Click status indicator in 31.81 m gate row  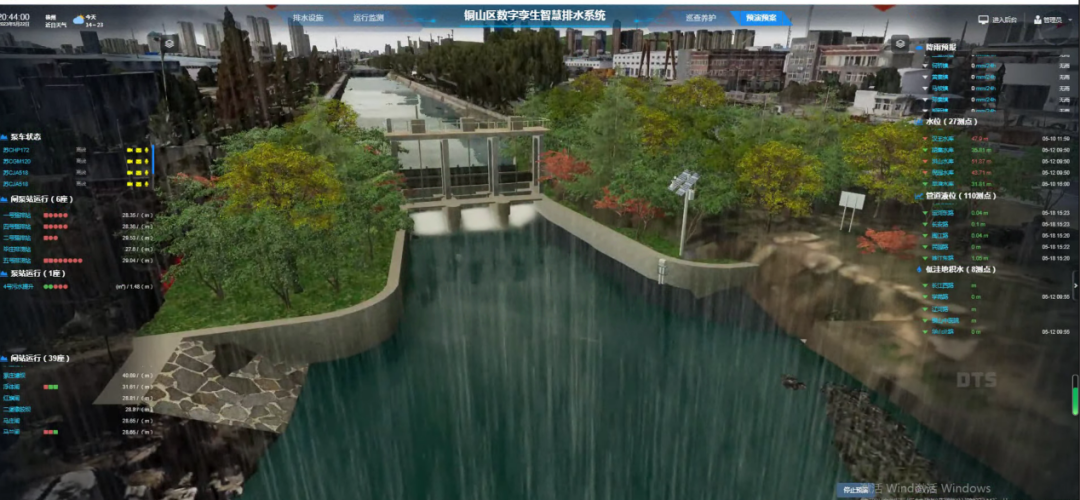click(x=50, y=387)
